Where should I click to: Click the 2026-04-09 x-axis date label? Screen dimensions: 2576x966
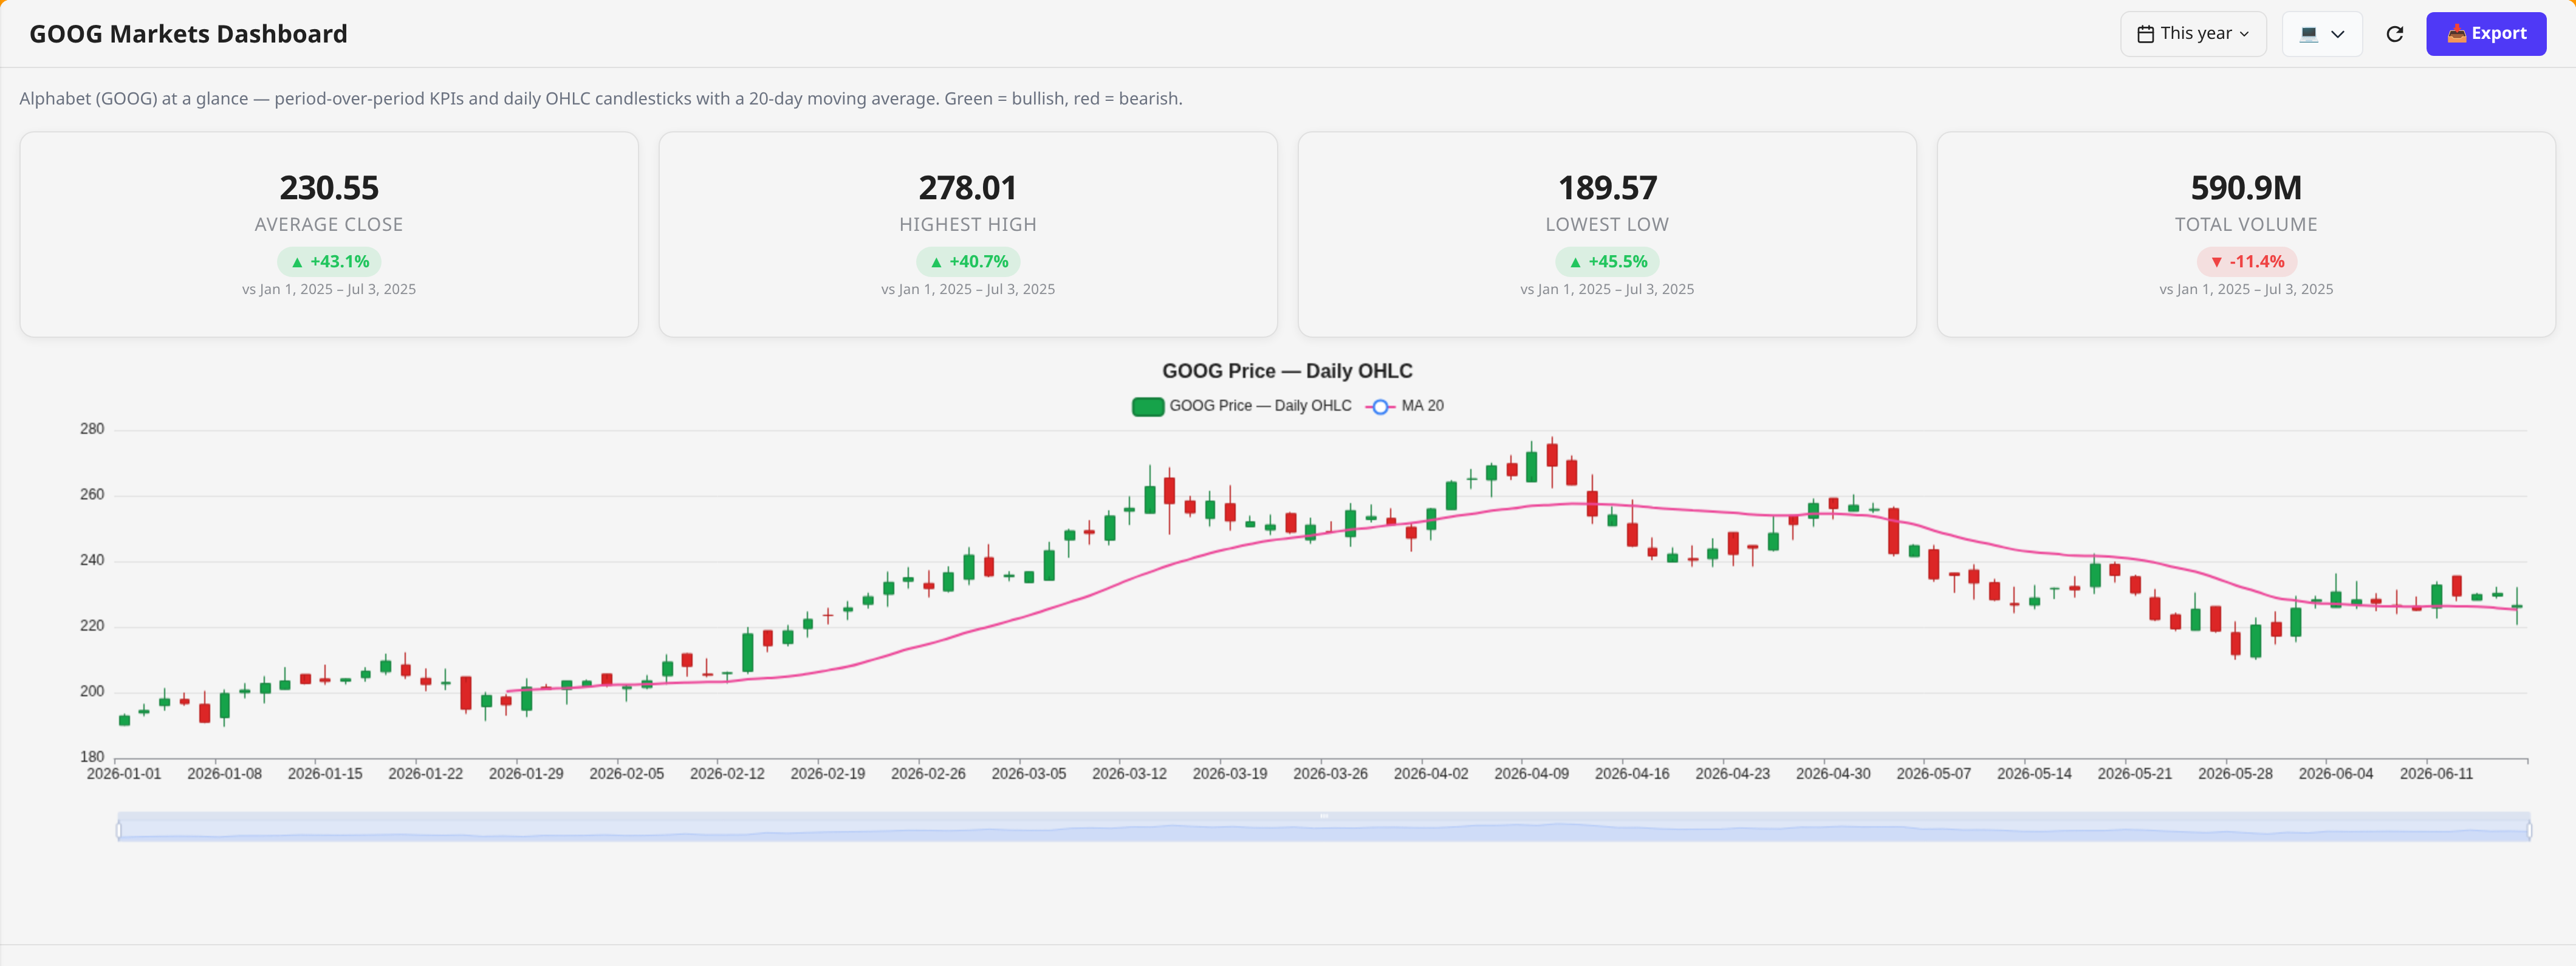tap(1532, 774)
